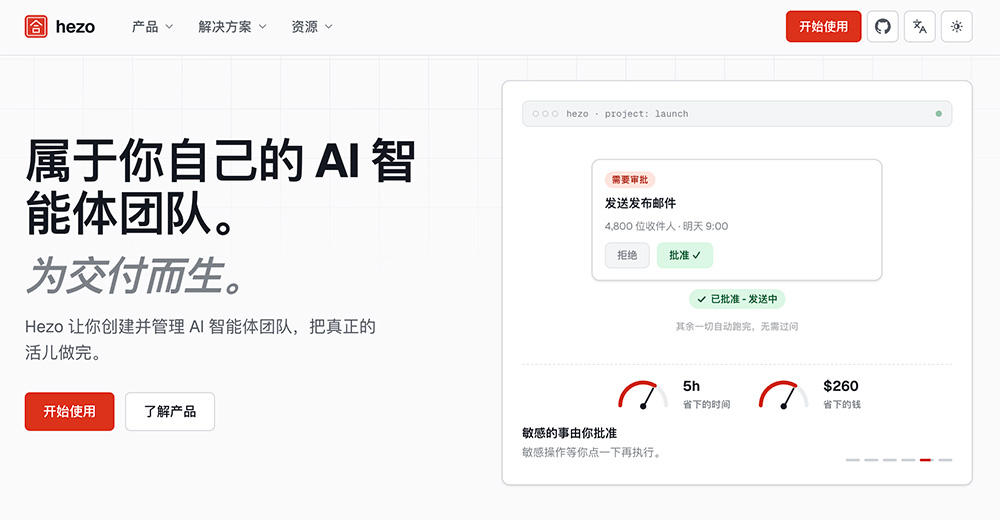This screenshot has height=520, width=1000.
Task: Click the 为交付而生。 italic tagline
Action: click(135, 276)
